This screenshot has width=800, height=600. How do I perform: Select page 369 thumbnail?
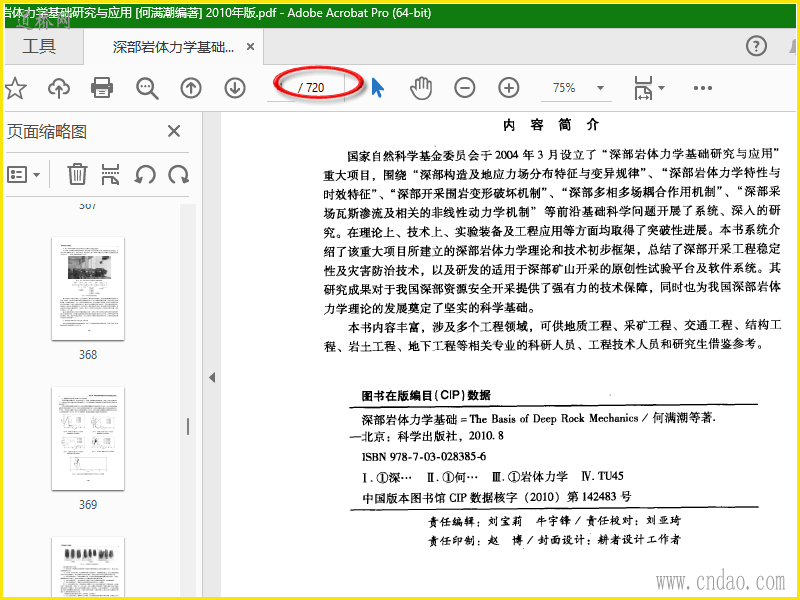tap(88, 439)
